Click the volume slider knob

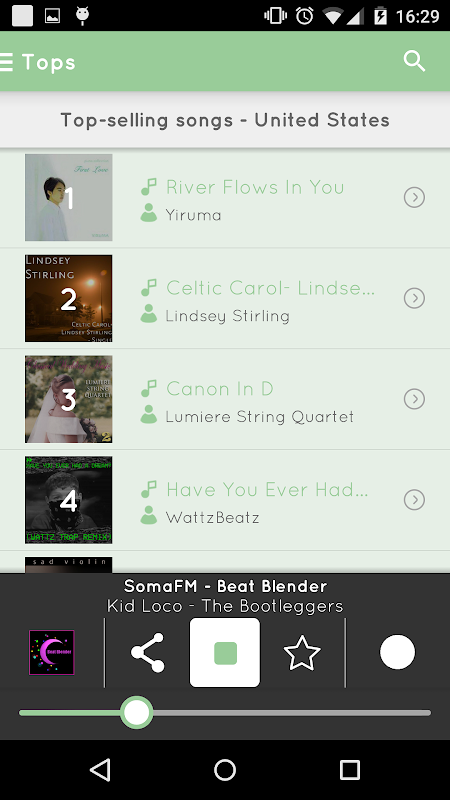point(137,713)
